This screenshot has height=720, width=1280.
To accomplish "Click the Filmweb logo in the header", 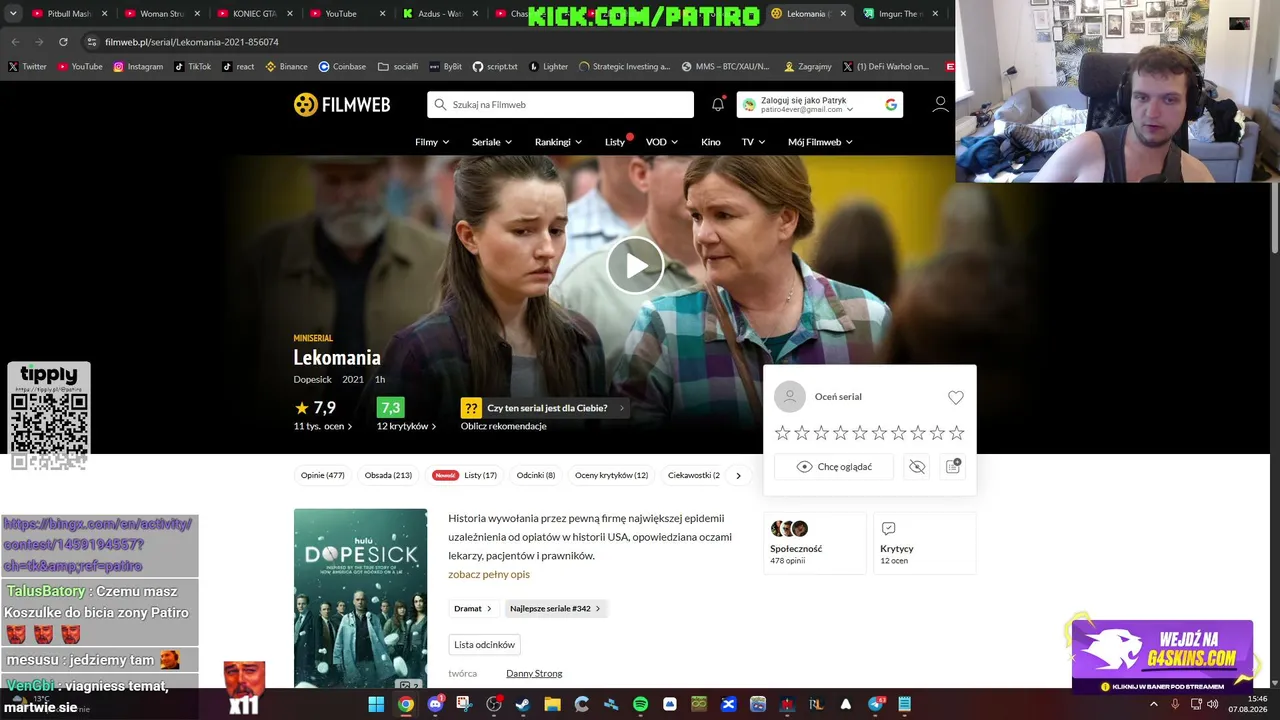I will pos(342,104).
